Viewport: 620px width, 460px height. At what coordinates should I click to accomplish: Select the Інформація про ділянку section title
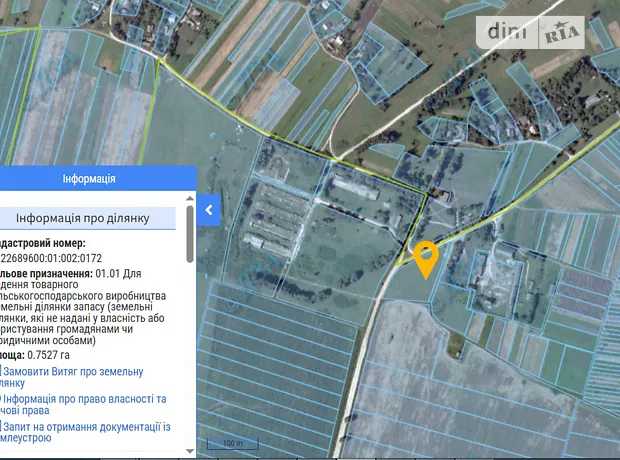(x=96, y=219)
